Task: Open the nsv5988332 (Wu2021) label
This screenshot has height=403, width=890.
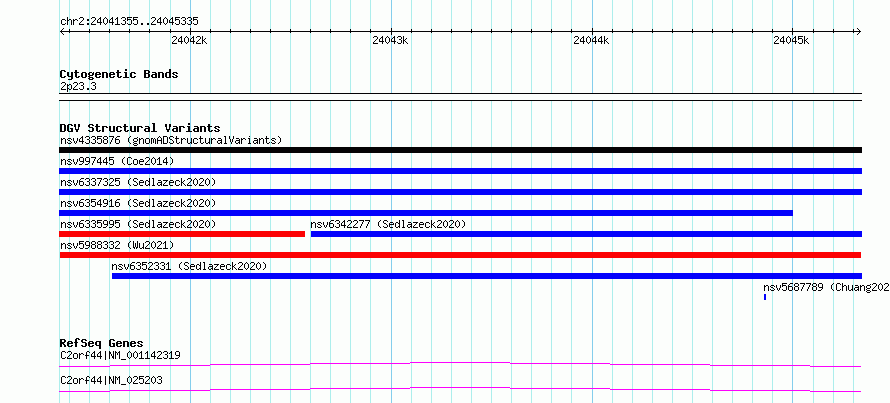Action: [x=117, y=245]
